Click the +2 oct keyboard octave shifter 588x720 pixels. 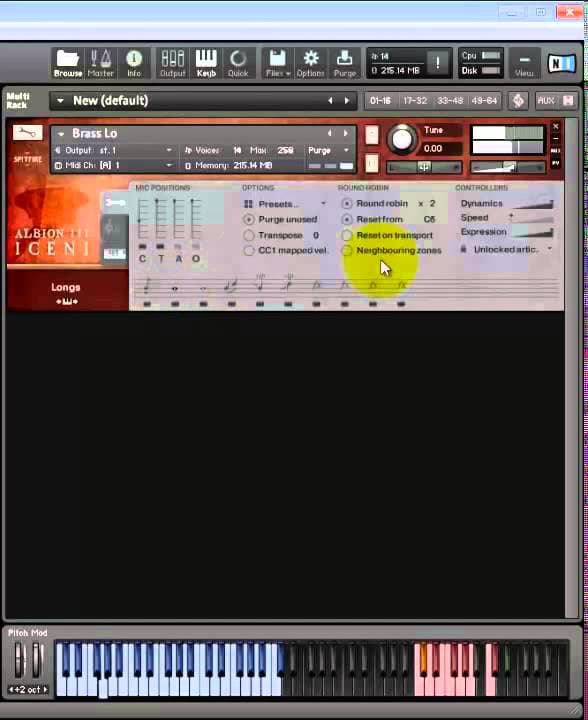pos(28,689)
